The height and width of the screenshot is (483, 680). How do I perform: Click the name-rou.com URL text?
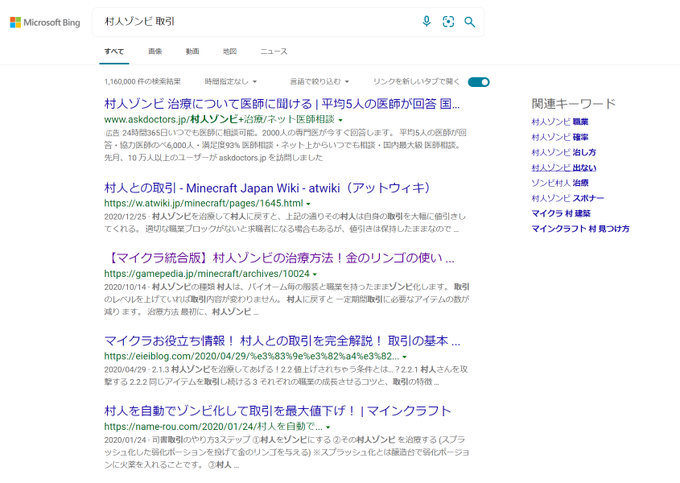pos(213,427)
